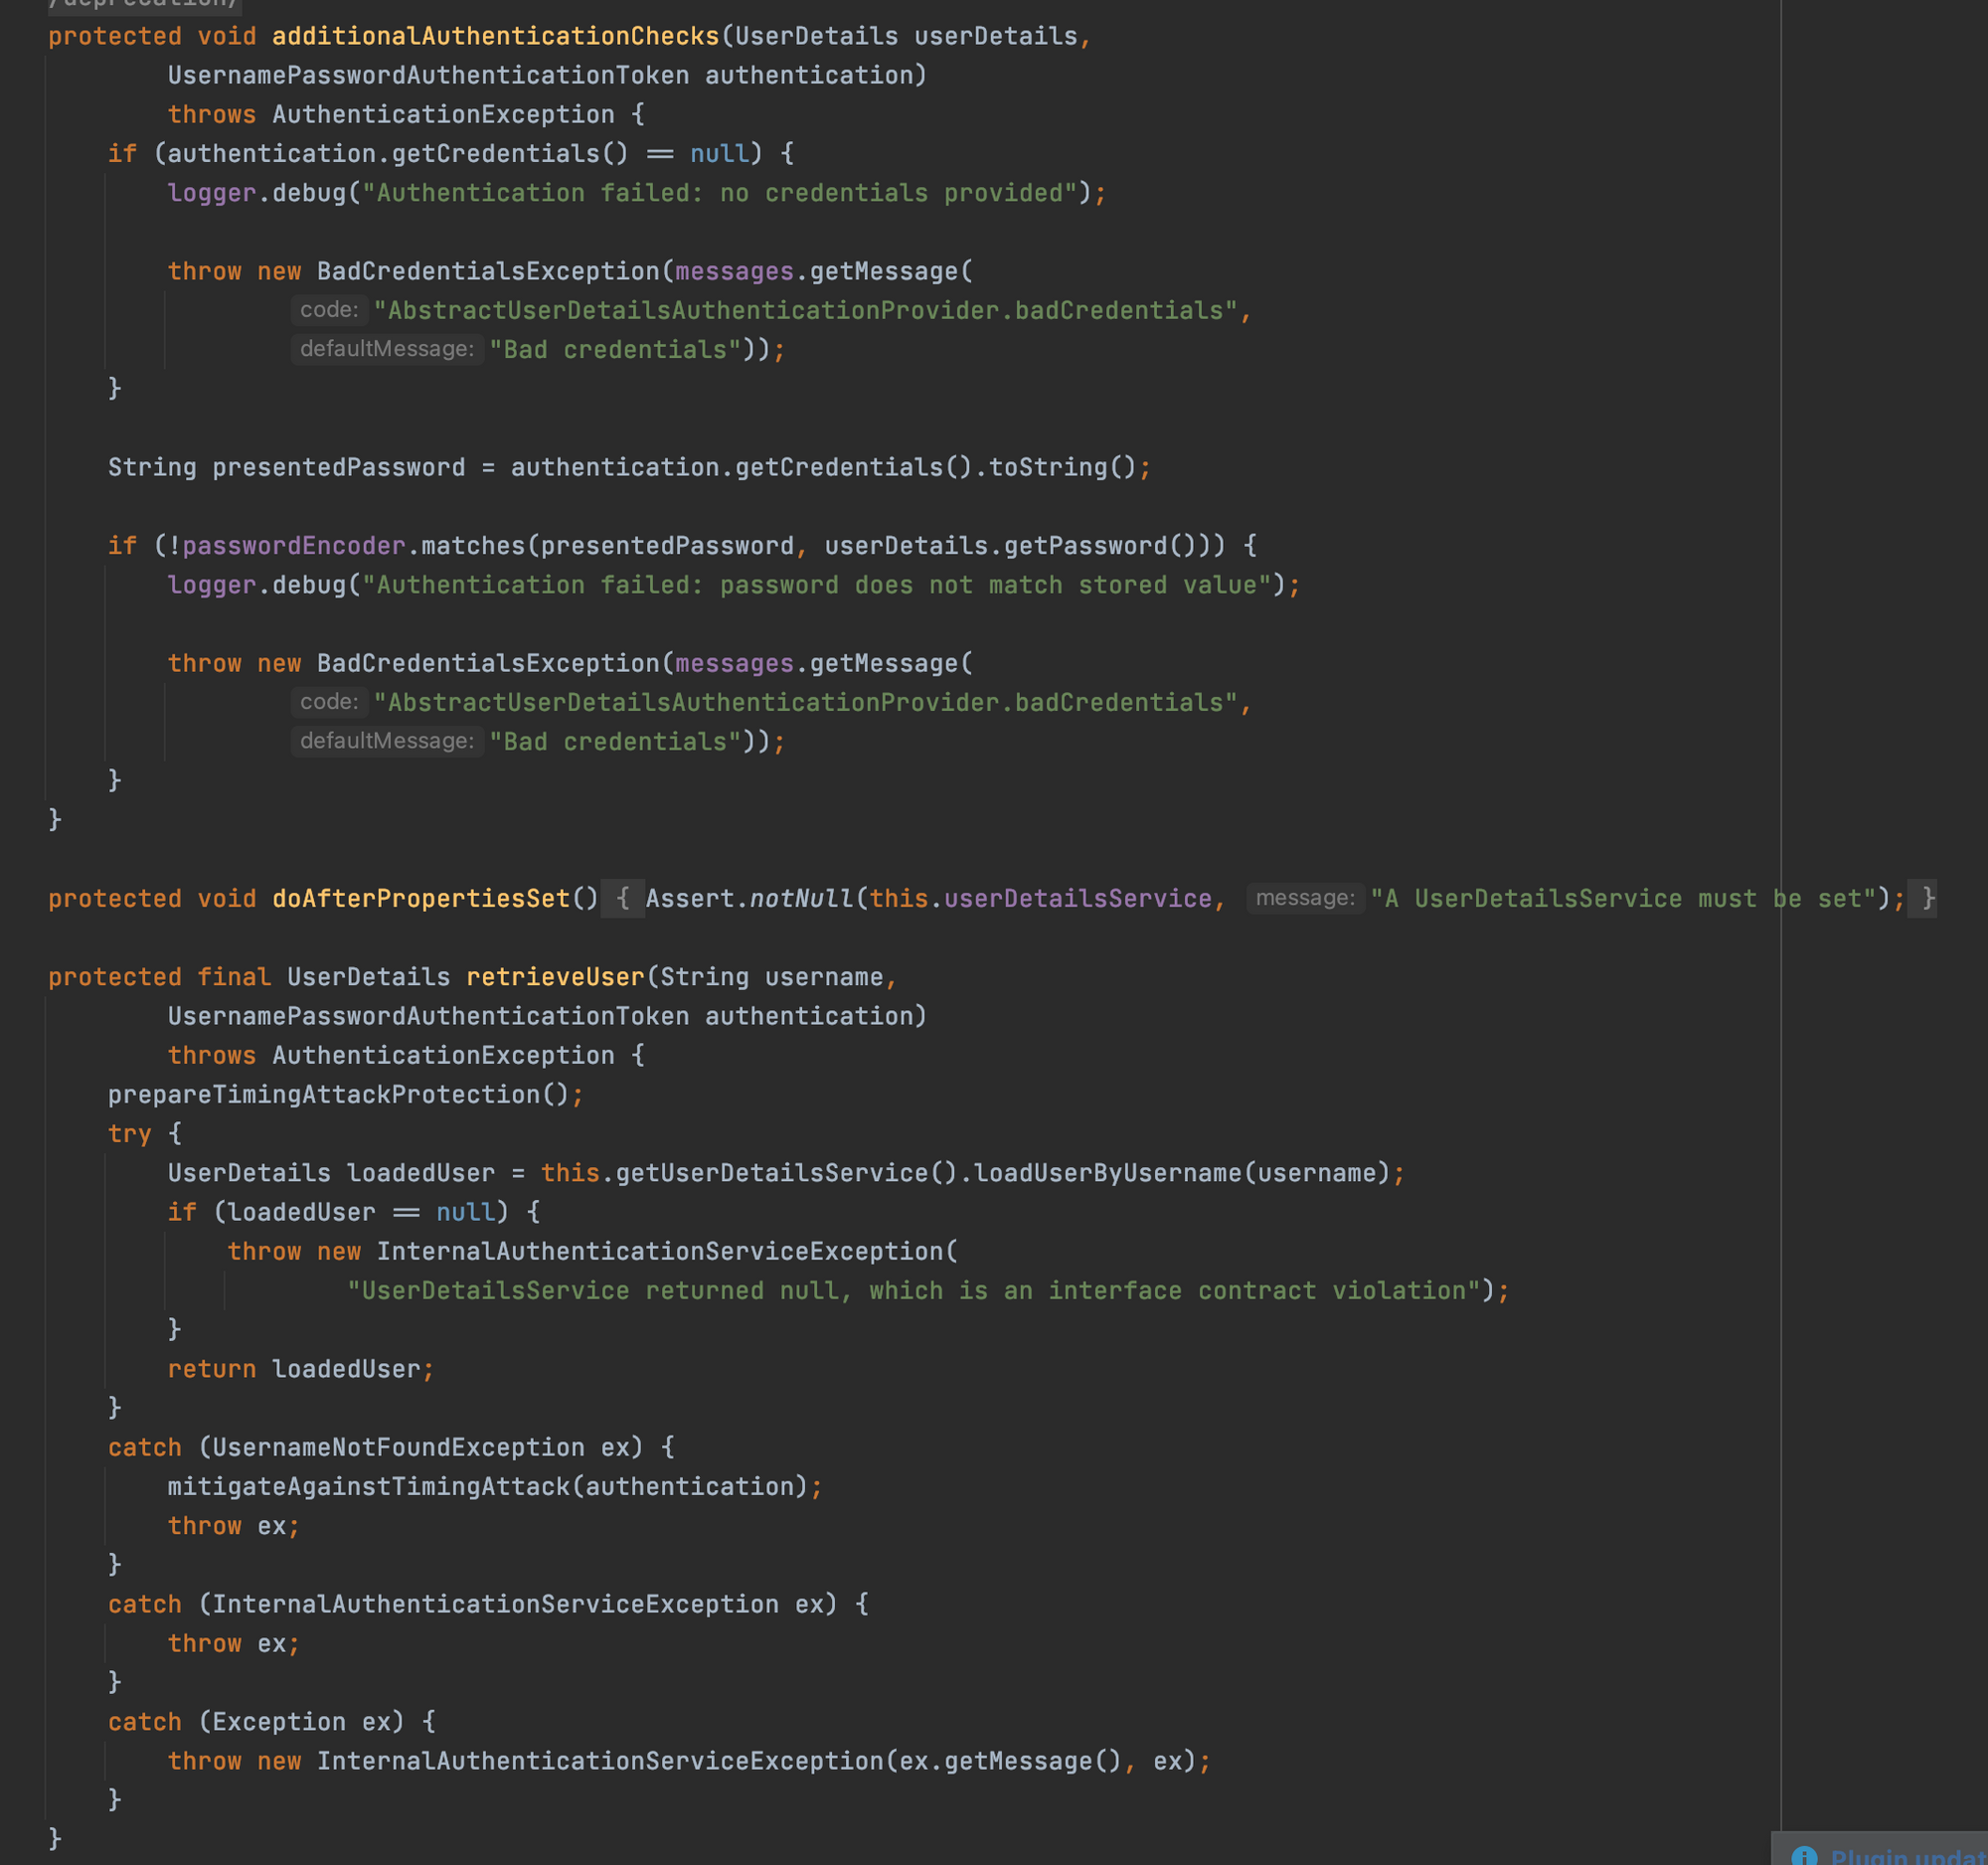Expand folded opening brace after doAfterPropertiesSet()
The image size is (1988, 1865).
pyautogui.click(x=622, y=898)
